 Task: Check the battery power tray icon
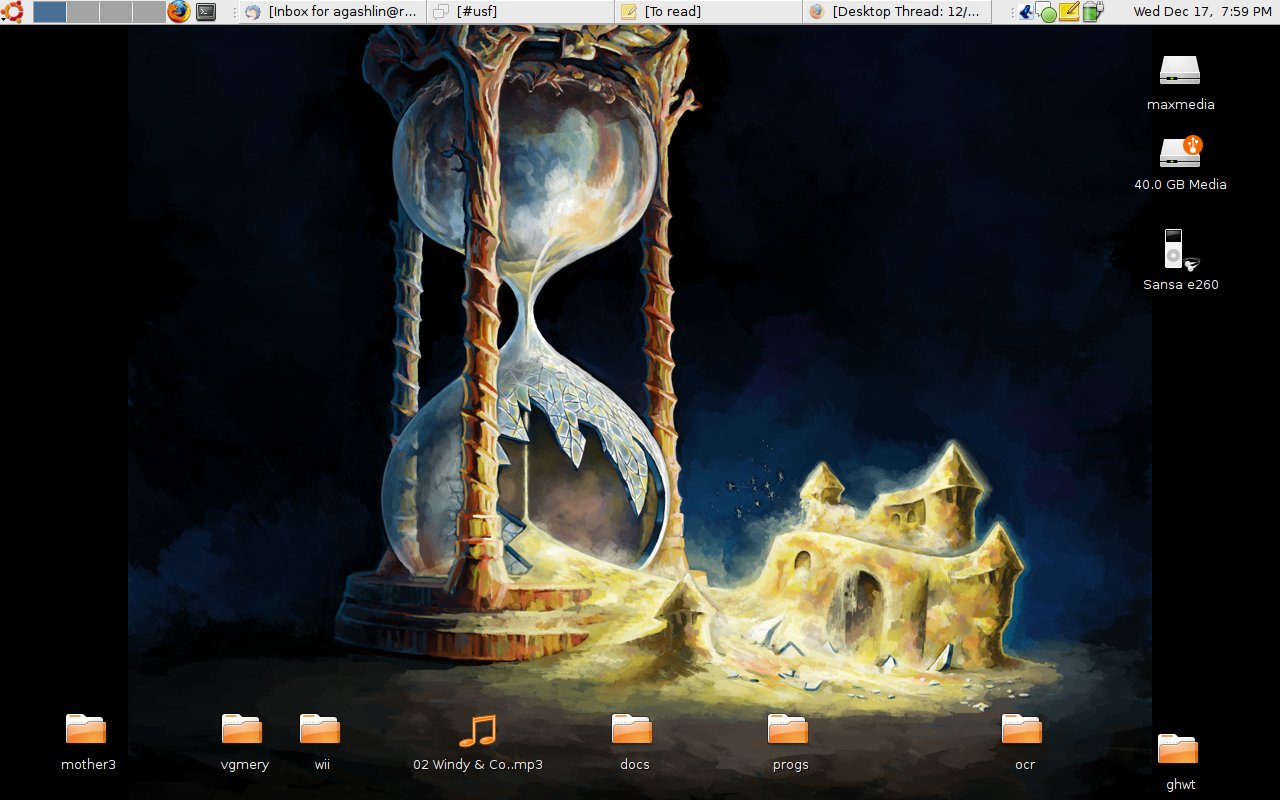[x=1092, y=12]
